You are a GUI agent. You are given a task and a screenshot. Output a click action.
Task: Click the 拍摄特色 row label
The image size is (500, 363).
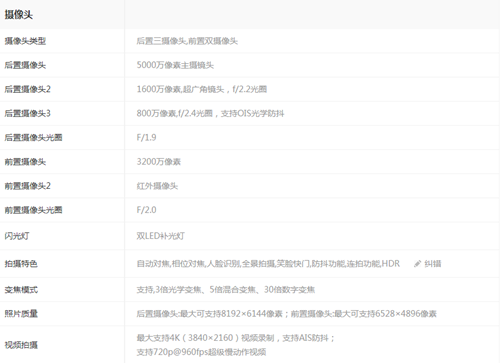point(21,264)
